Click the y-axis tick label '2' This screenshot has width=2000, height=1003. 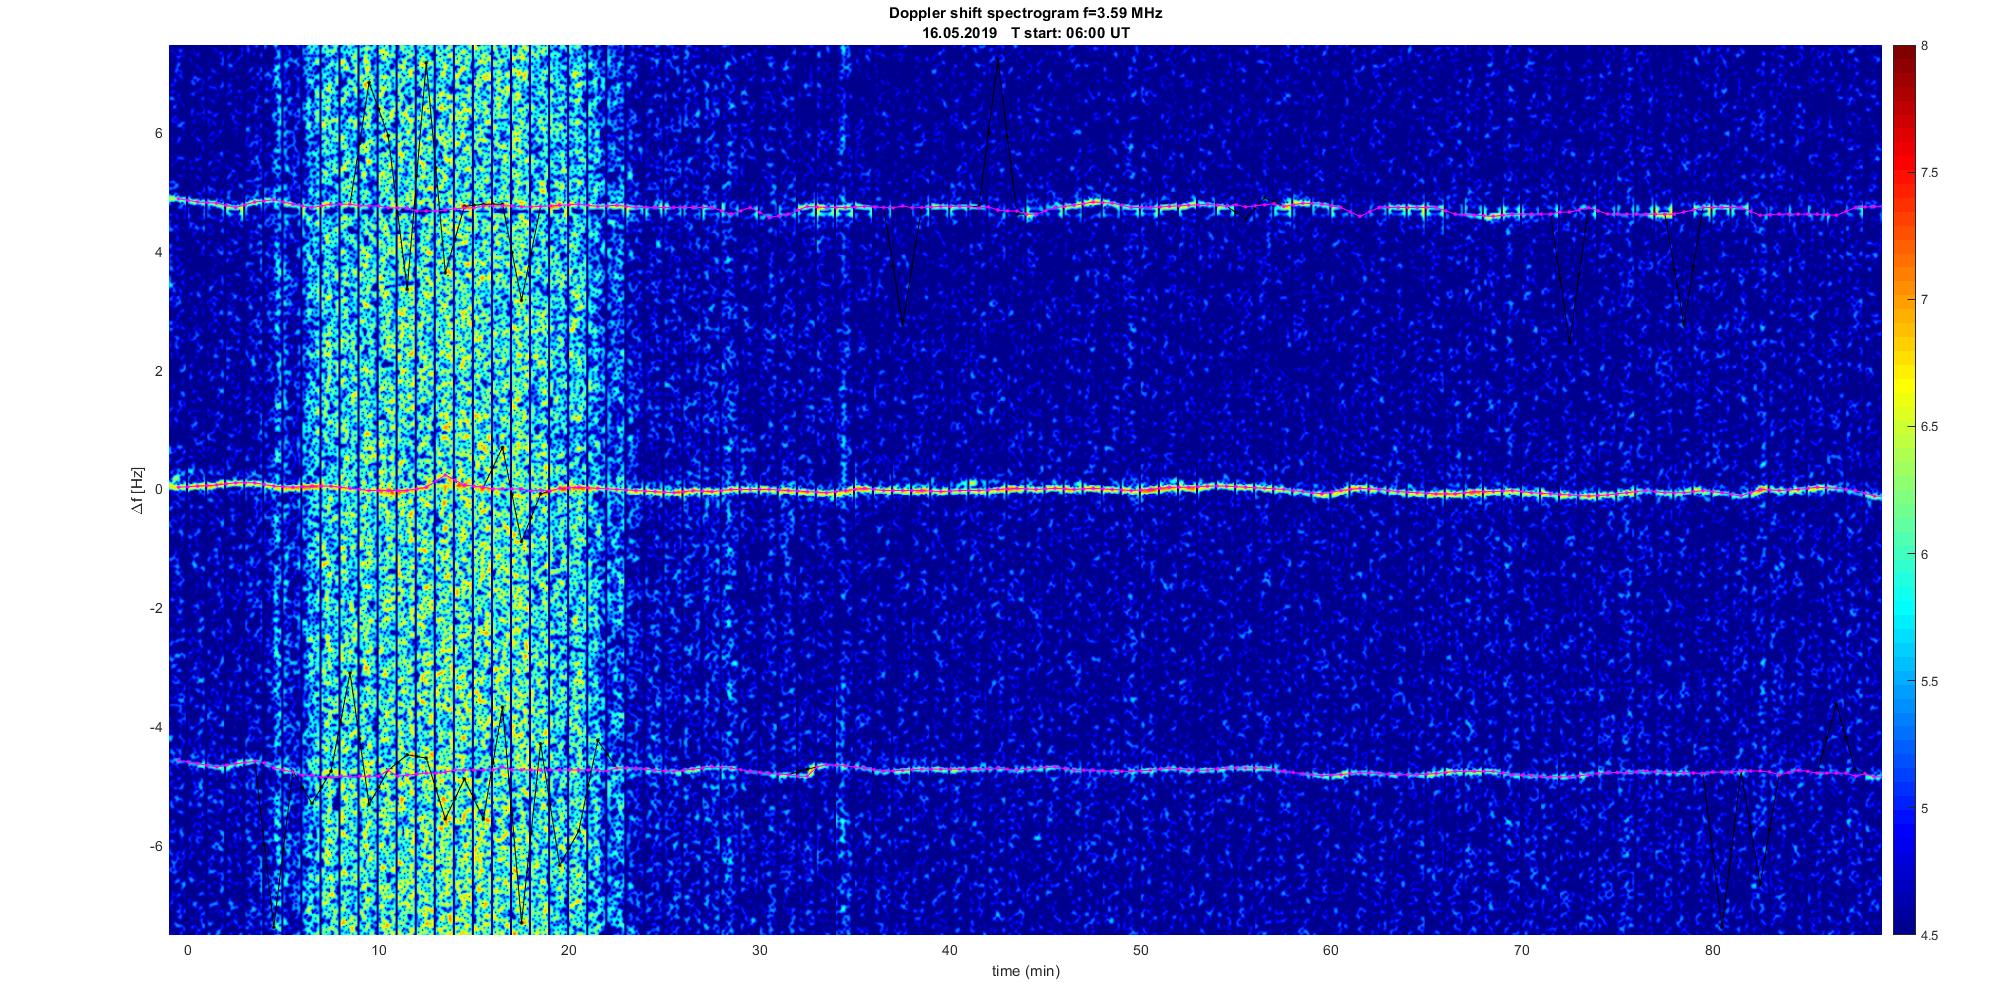(x=158, y=371)
